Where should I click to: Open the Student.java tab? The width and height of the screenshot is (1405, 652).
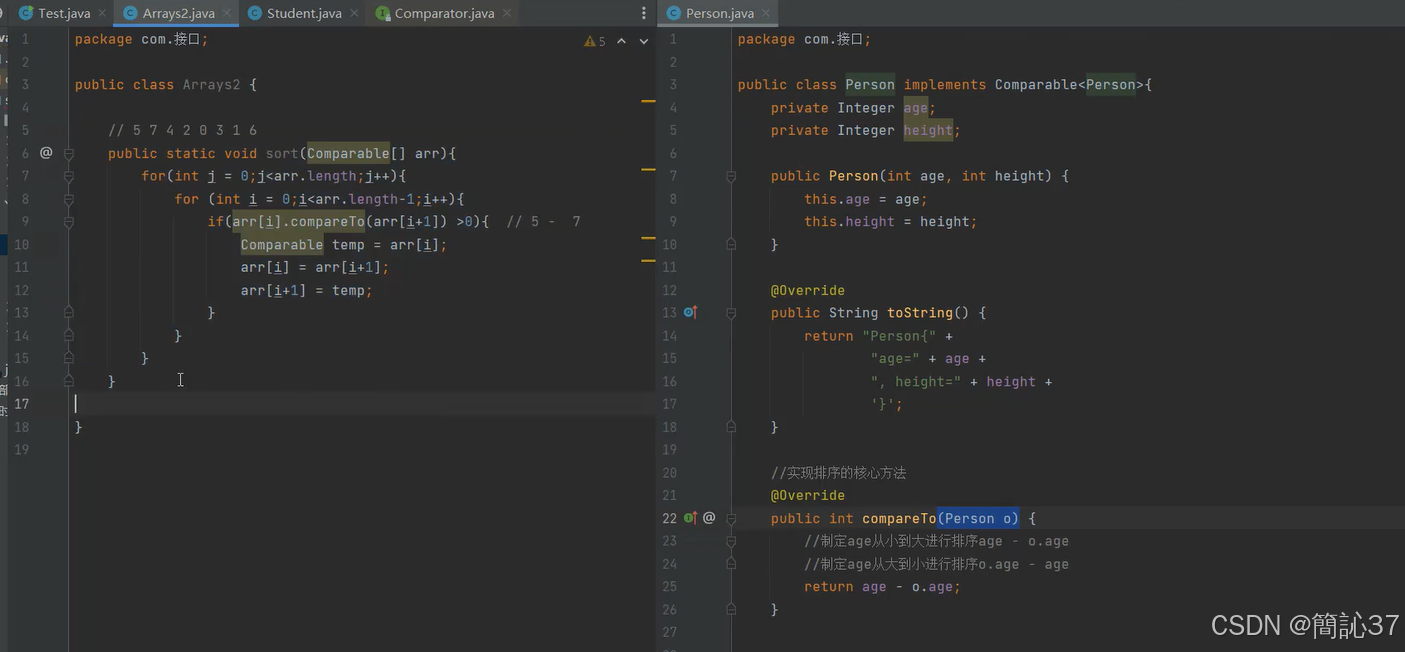[x=304, y=13]
